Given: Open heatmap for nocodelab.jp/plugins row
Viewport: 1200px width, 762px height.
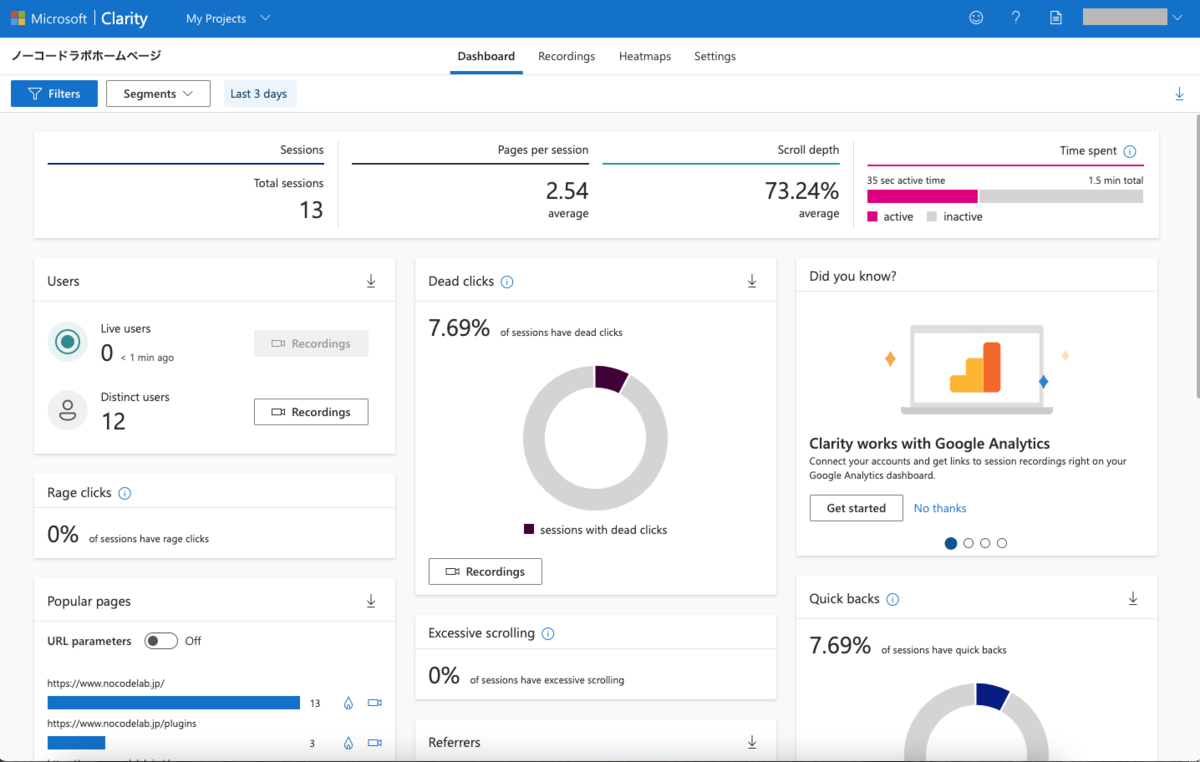Looking at the screenshot, I should point(348,743).
